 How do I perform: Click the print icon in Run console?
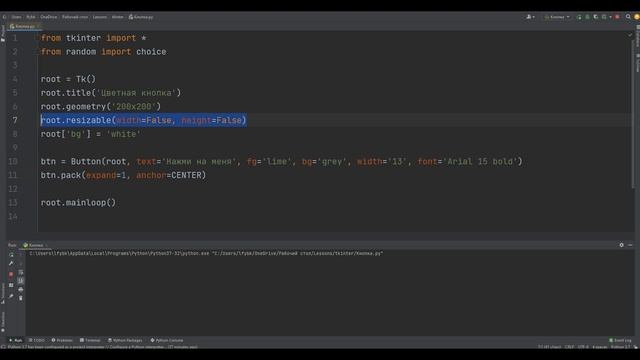21,289
